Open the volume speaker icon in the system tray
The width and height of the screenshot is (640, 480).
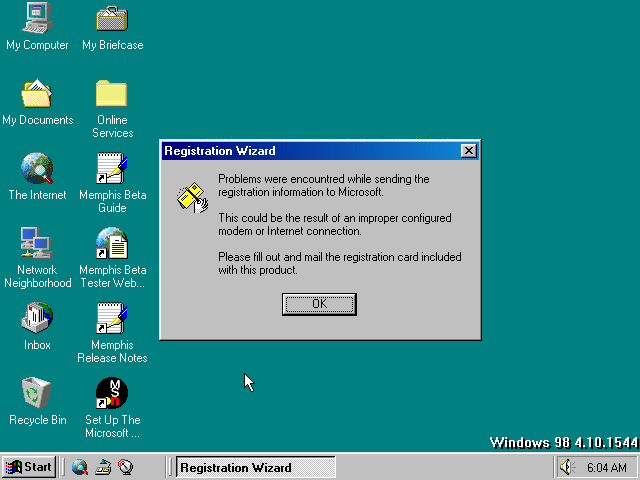[x=567, y=467]
